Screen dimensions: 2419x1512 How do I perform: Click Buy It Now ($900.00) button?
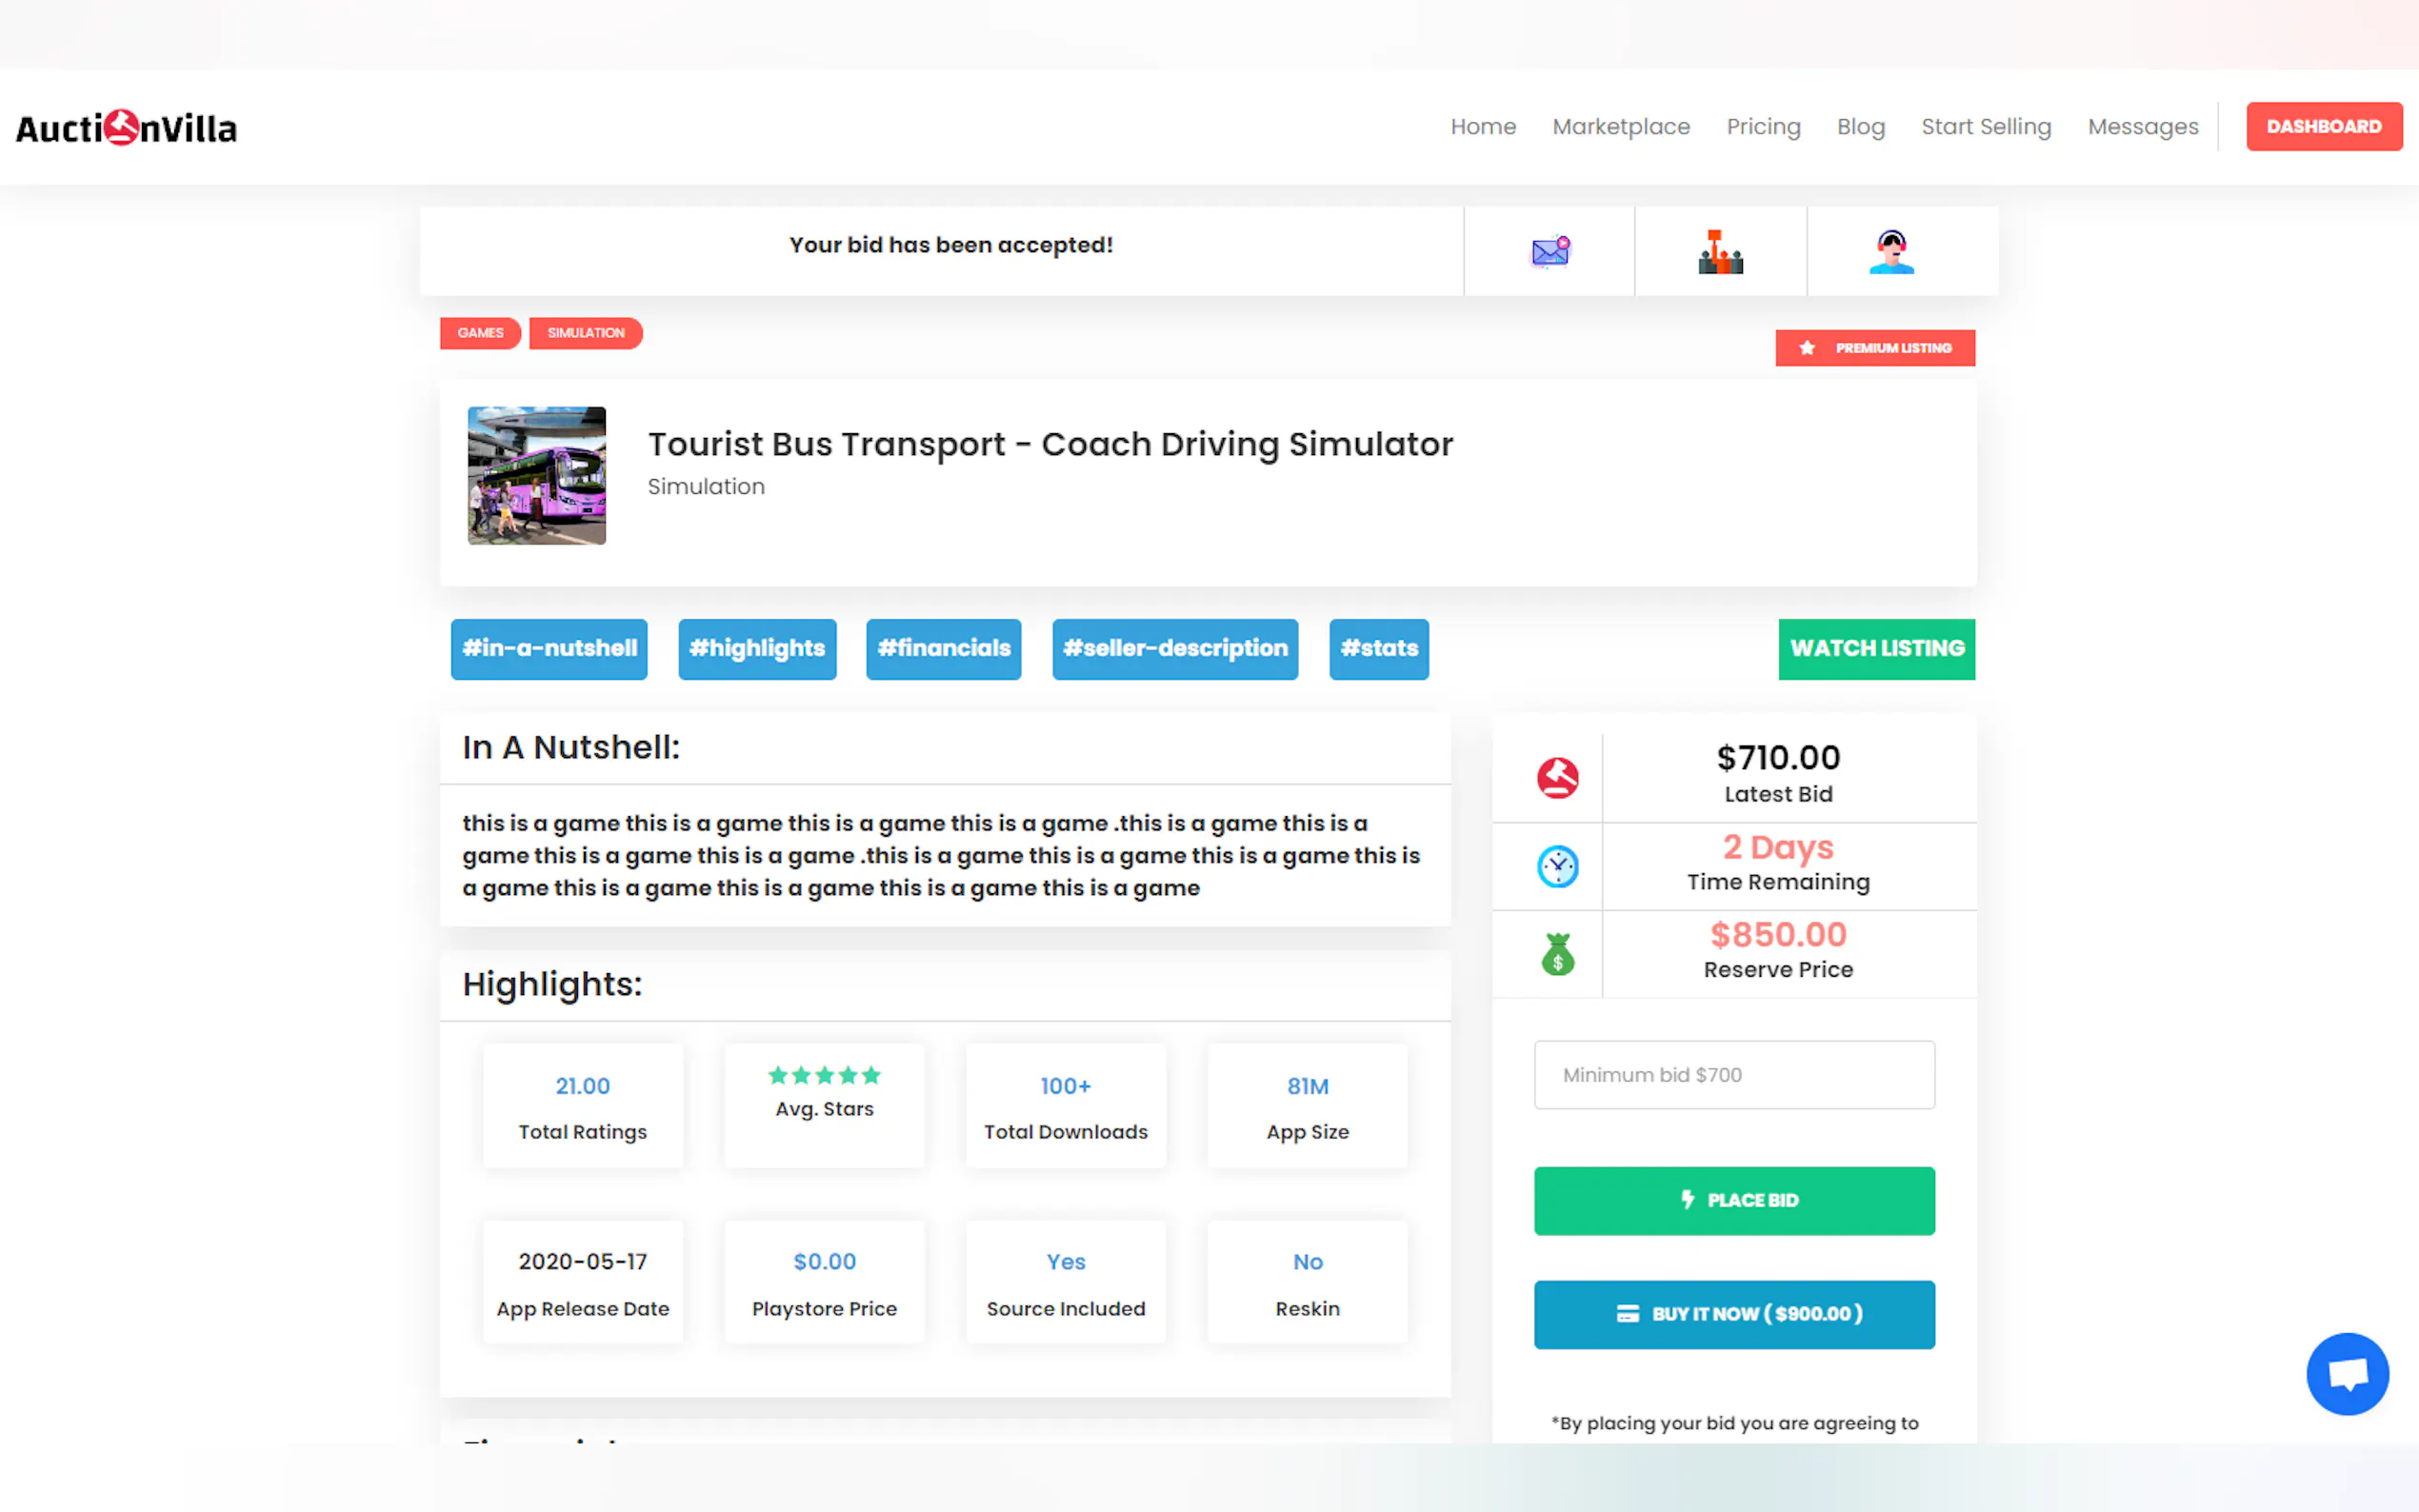click(x=1733, y=1314)
